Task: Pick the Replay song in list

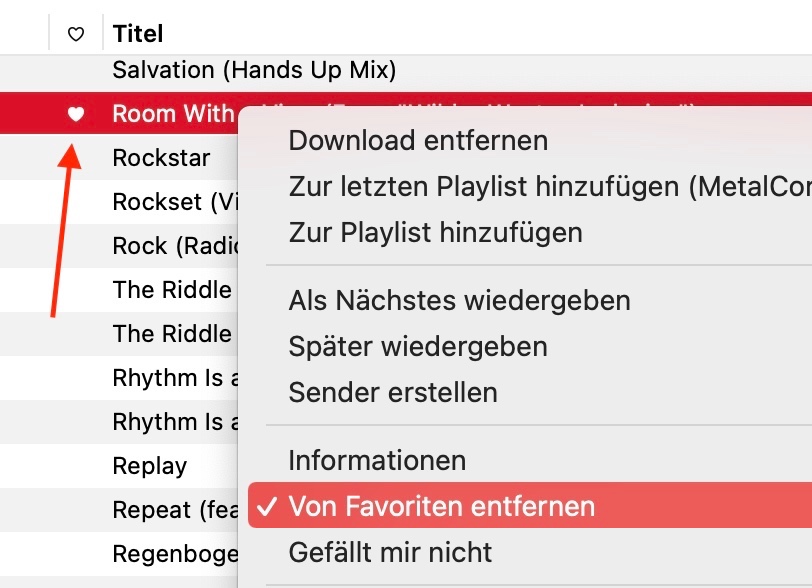Action: [150, 466]
